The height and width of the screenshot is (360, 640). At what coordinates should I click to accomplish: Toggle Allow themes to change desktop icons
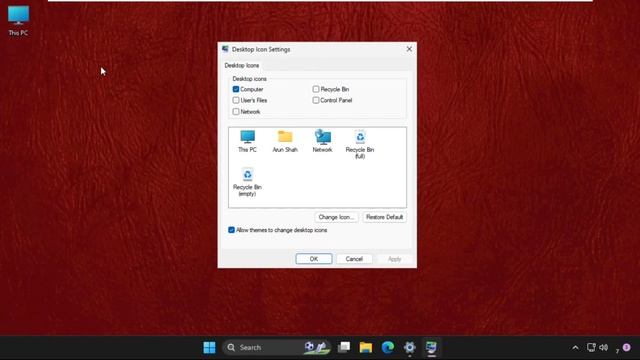pyautogui.click(x=231, y=230)
